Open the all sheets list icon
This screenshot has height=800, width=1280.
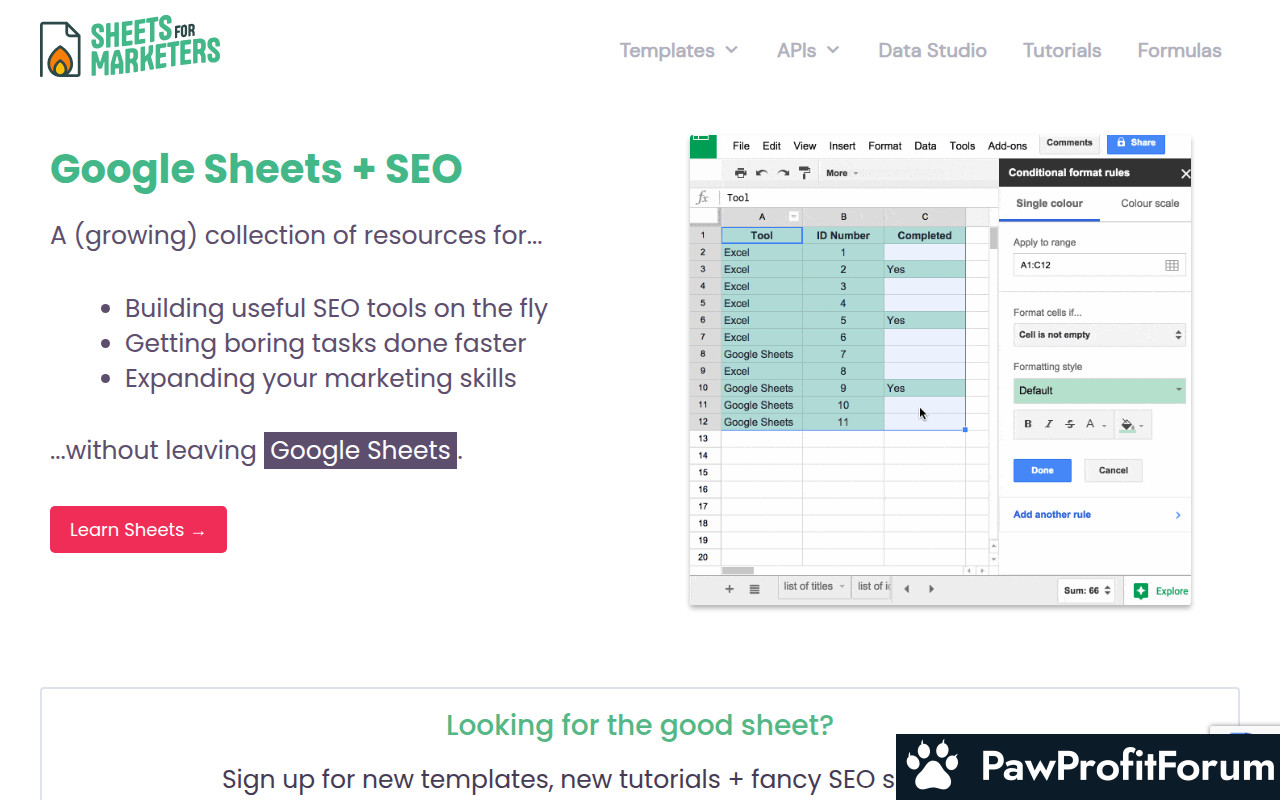click(754, 590)
